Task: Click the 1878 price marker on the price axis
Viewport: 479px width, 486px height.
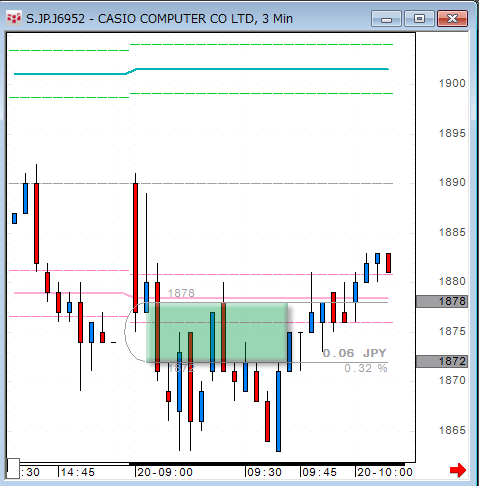Action: (442, 301)
